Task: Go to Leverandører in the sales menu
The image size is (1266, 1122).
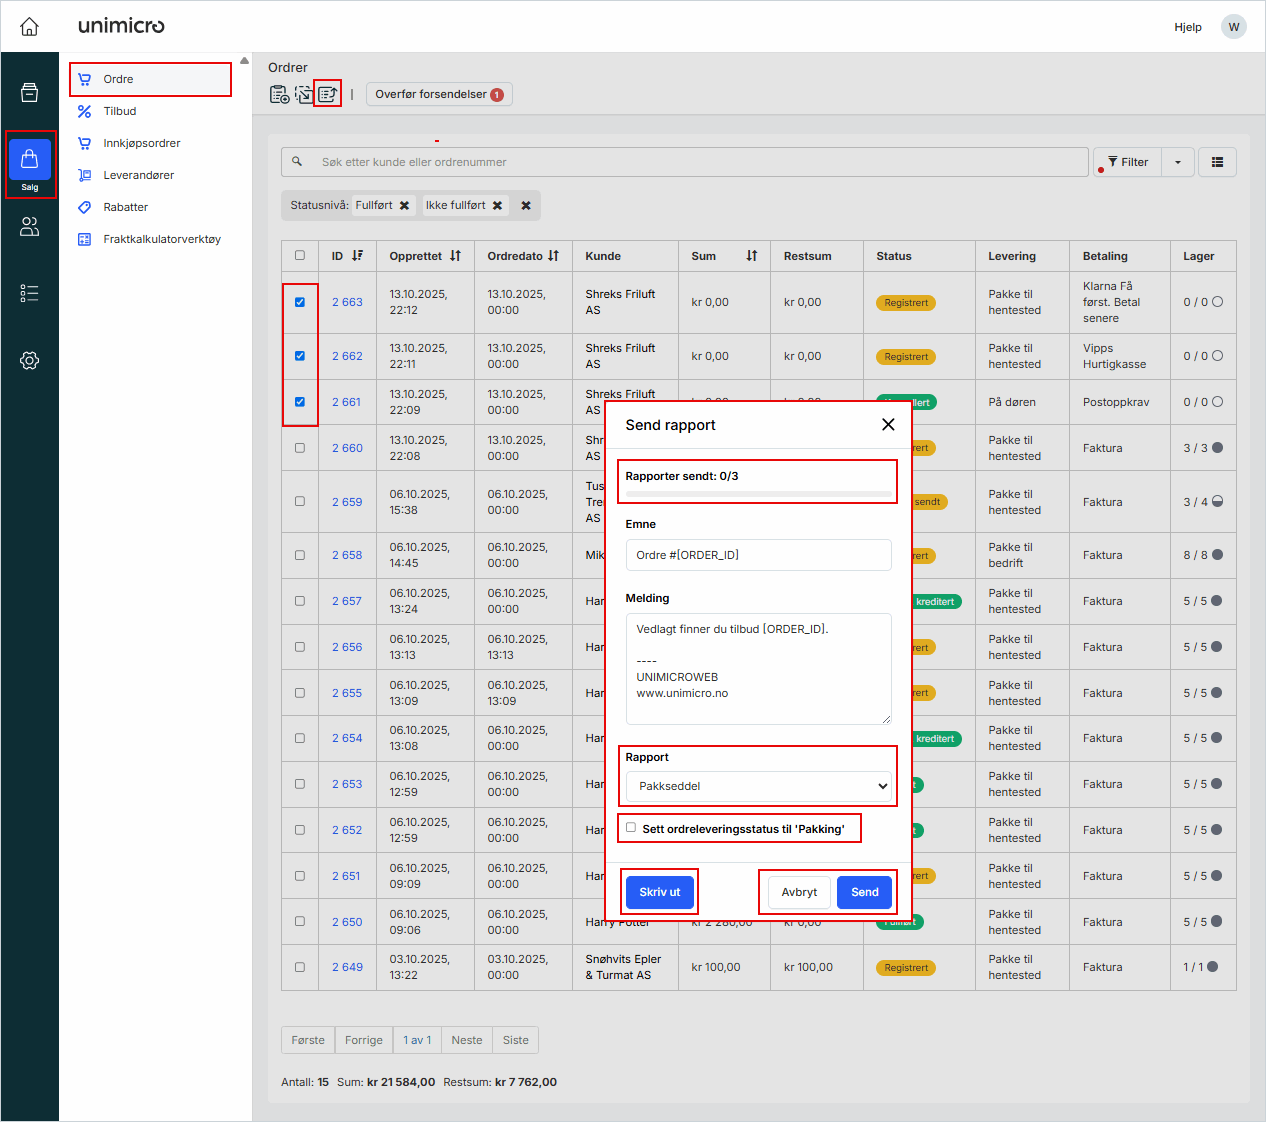Action: click(138, 175)
